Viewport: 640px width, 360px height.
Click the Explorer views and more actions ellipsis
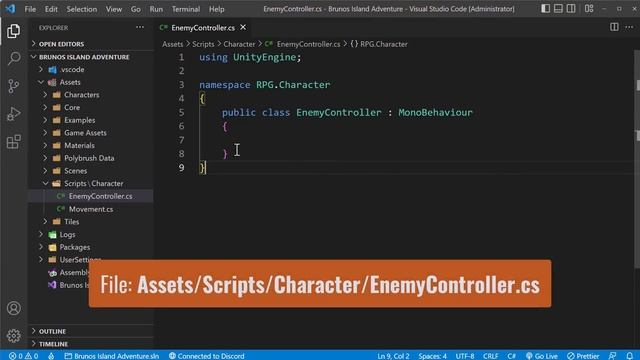pos(140,27)
